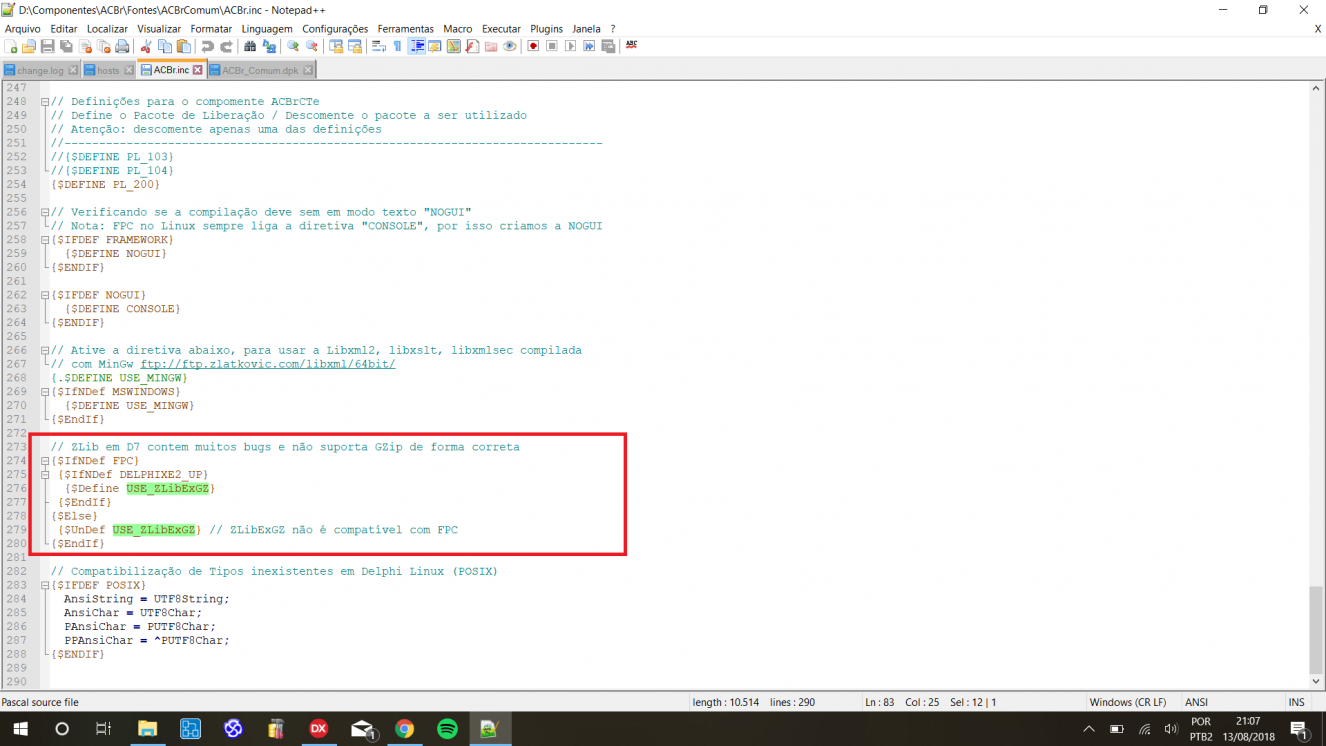The height and width of the screenshot is (746, 1326).
Task: Save the recorded macro toolbar icon
Action: [608, 46]
